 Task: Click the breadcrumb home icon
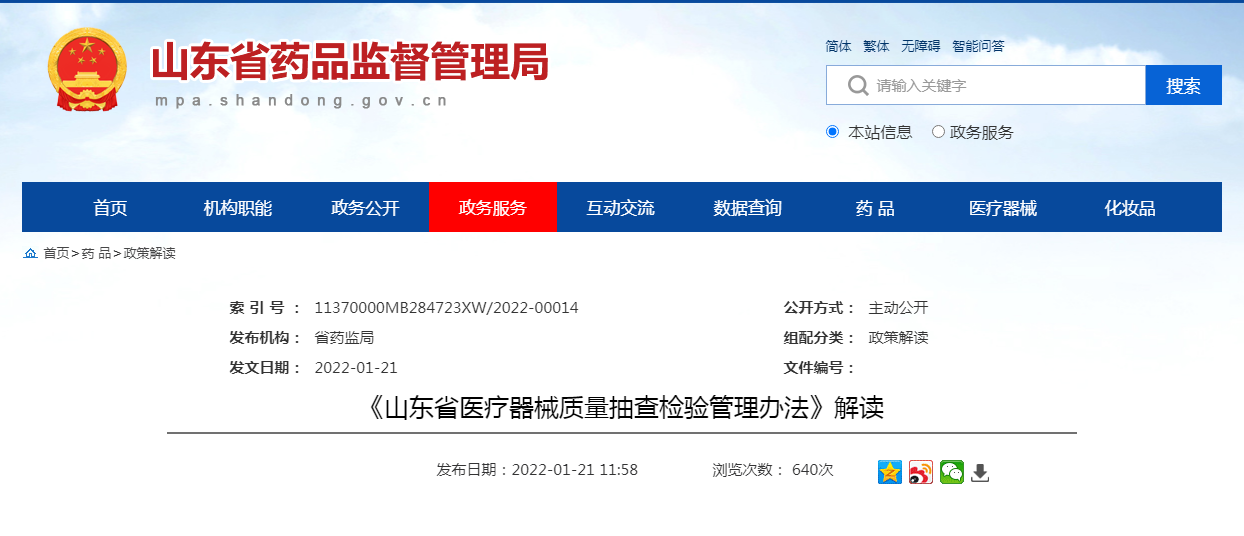point(30,254)
